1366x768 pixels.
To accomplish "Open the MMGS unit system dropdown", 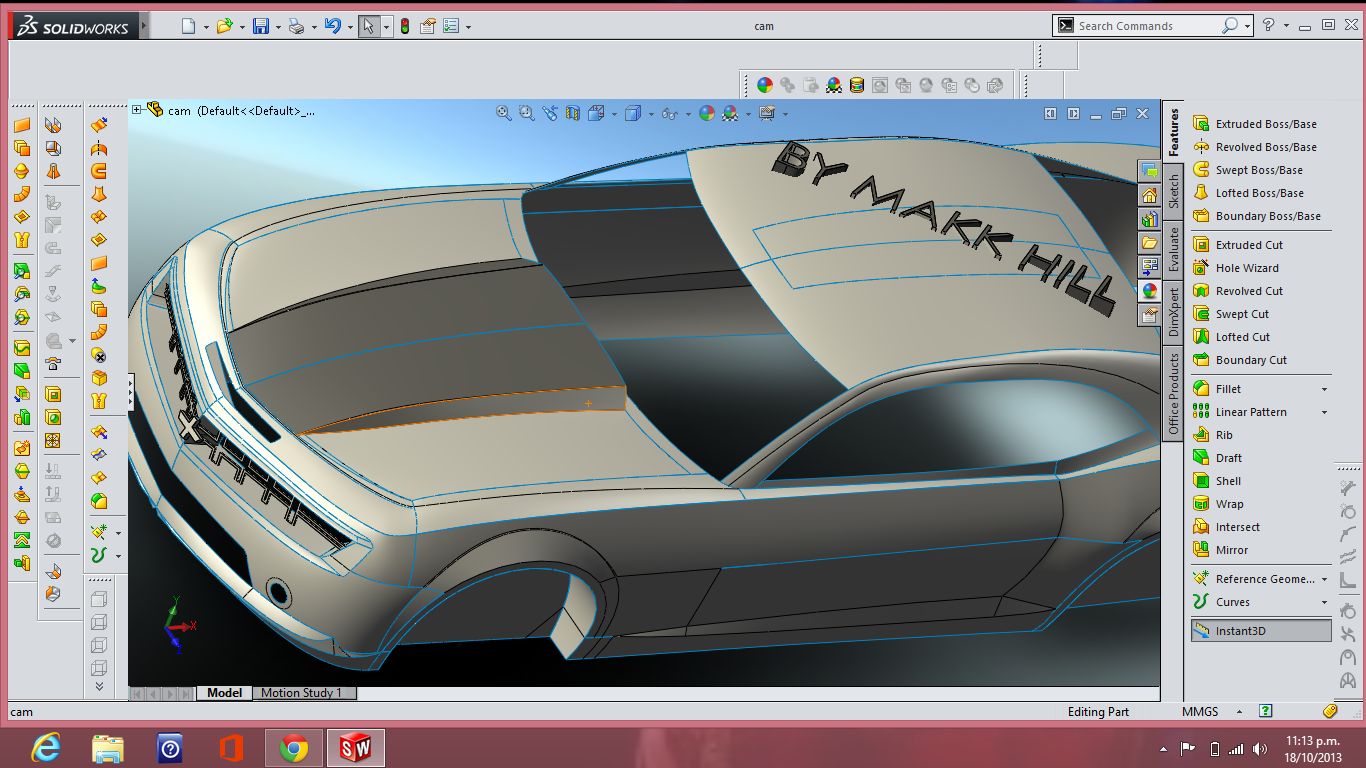I will click(x=1238, y=712).
